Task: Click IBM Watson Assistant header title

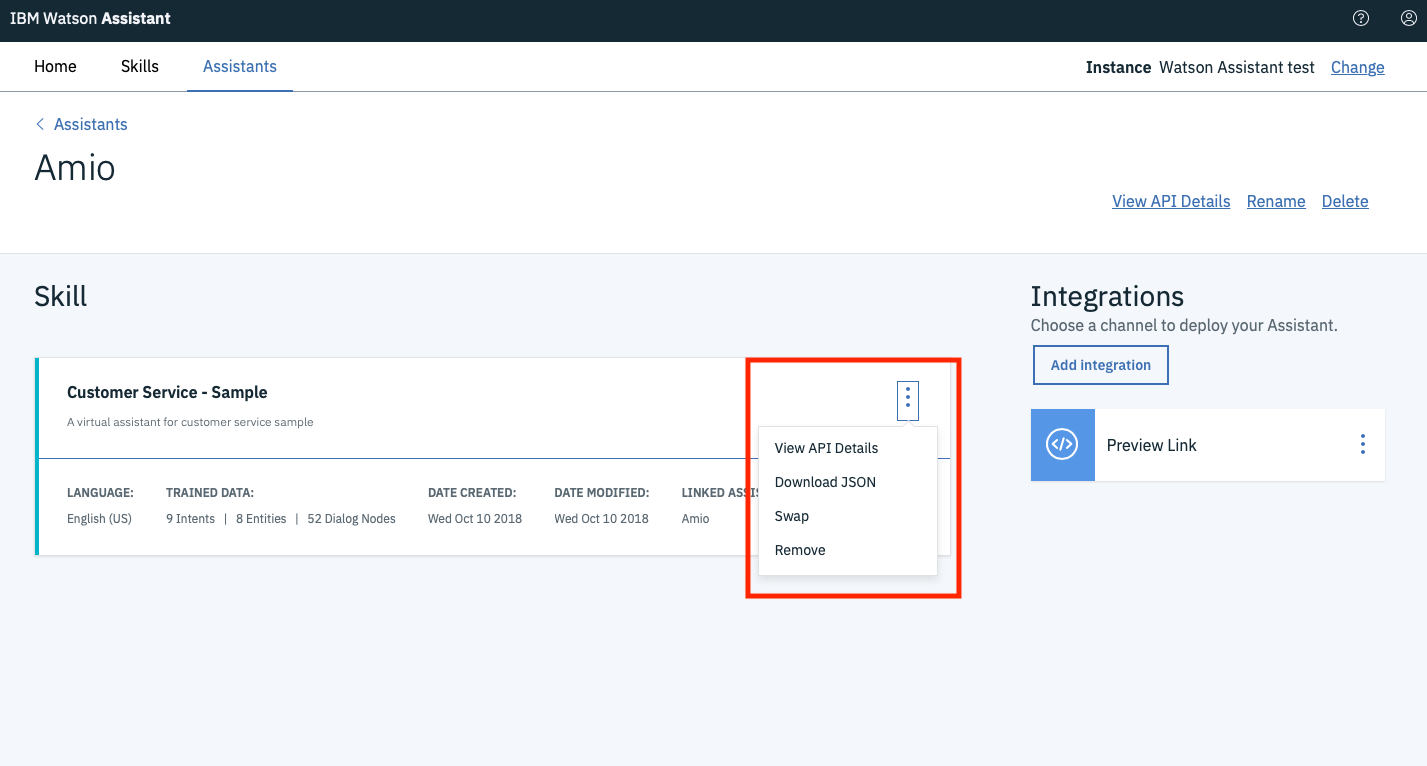Action: tap(90, 18)
